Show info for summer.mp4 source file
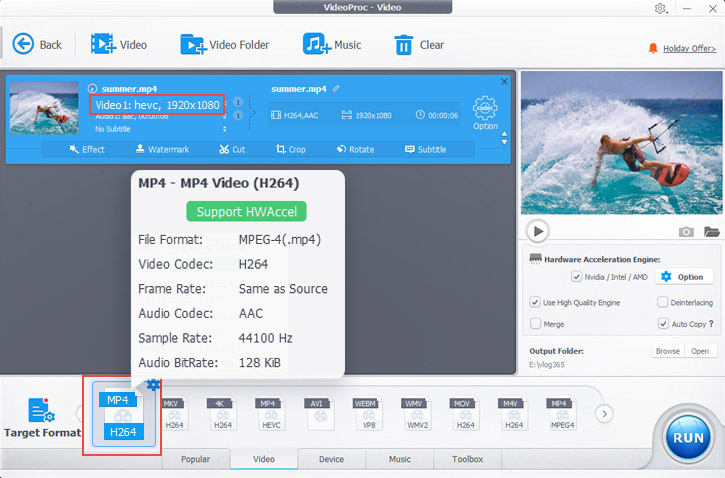The image size is (725, 478). [92, 88]
